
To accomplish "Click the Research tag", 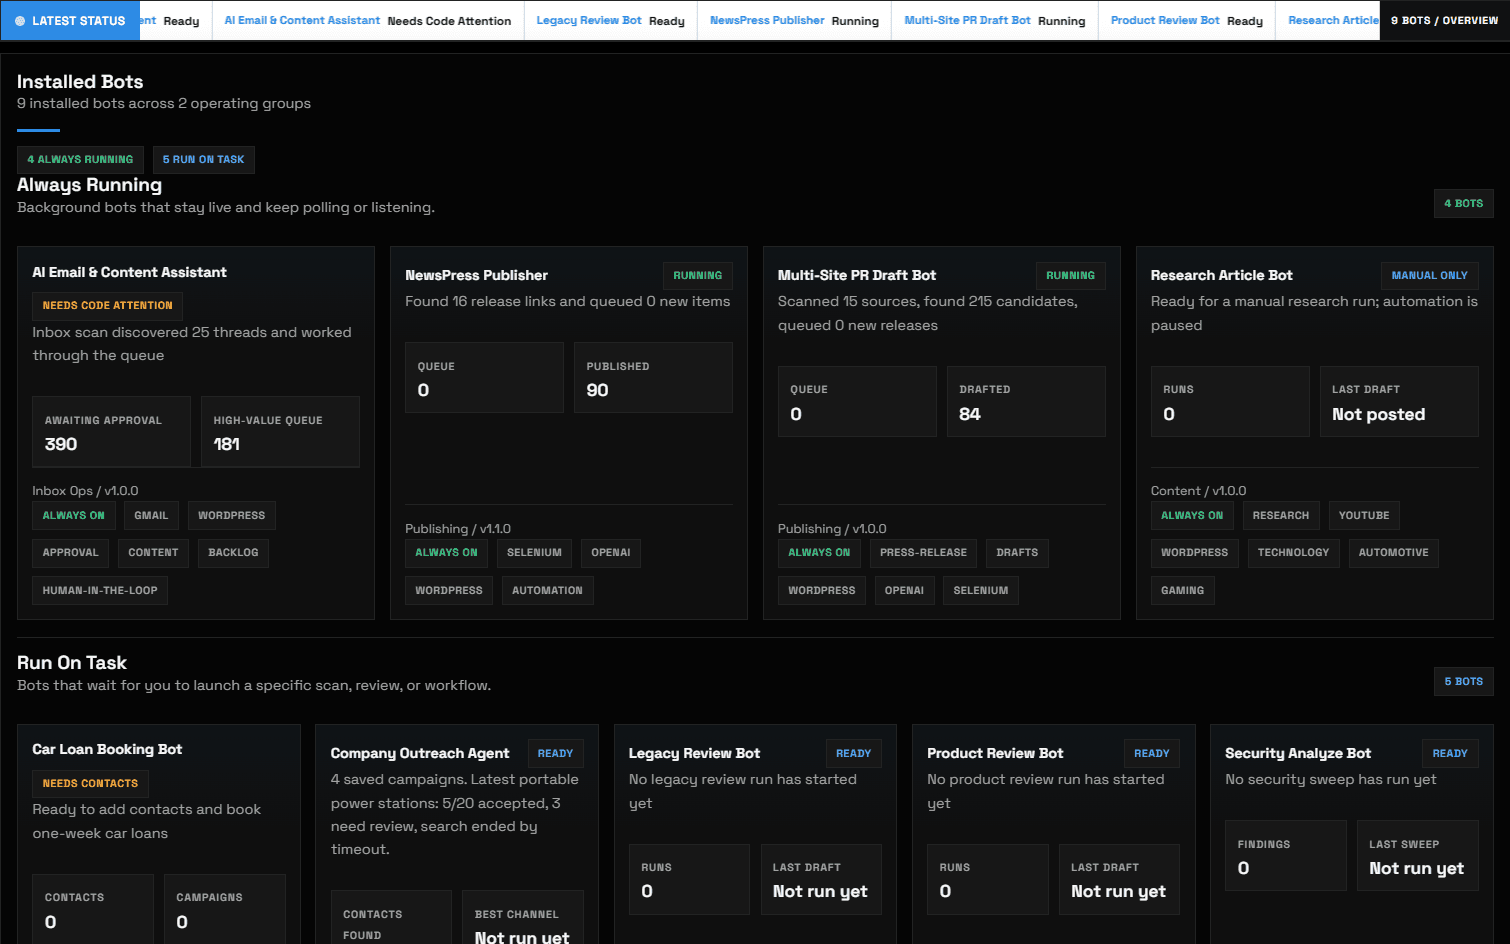I will [x=1280, y=516].
